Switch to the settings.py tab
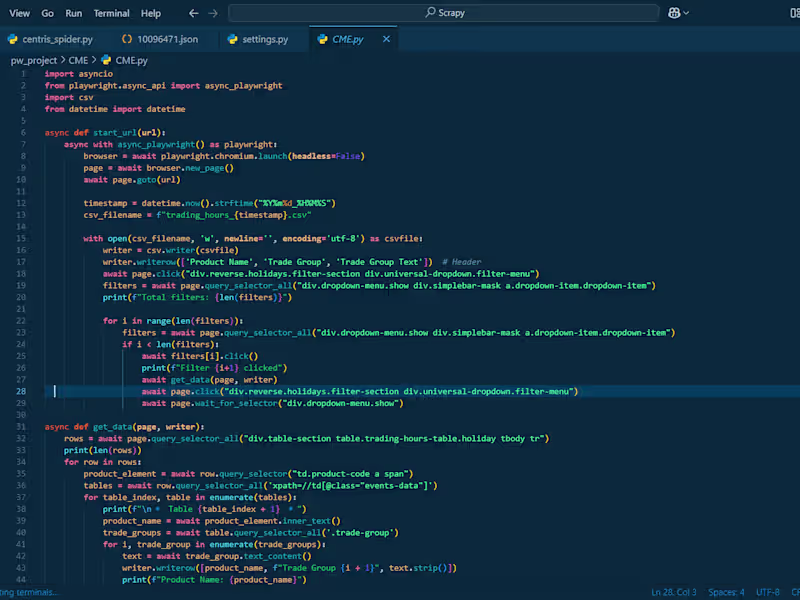800x600 pixels. pos(265,39)
